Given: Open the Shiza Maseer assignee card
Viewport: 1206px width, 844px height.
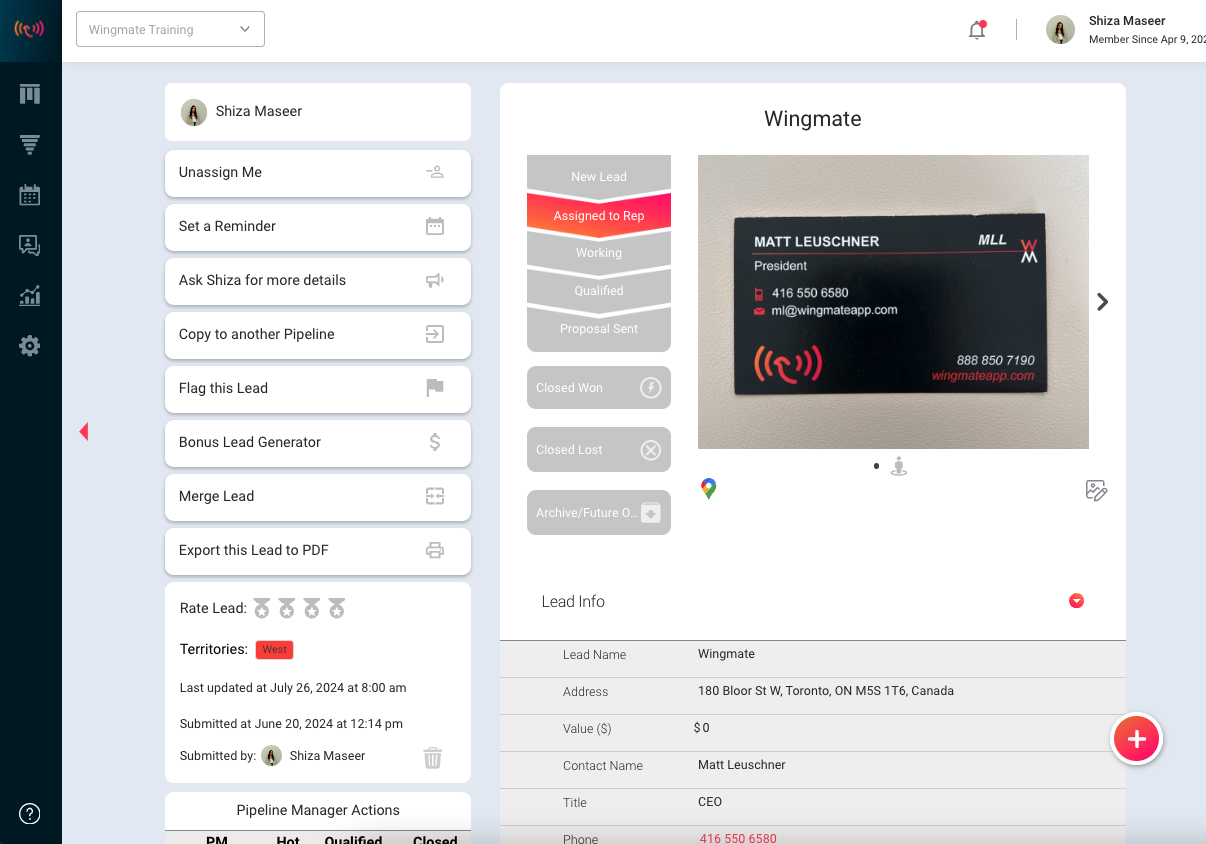Looking at the screenshot, I should tap(318, 112).
